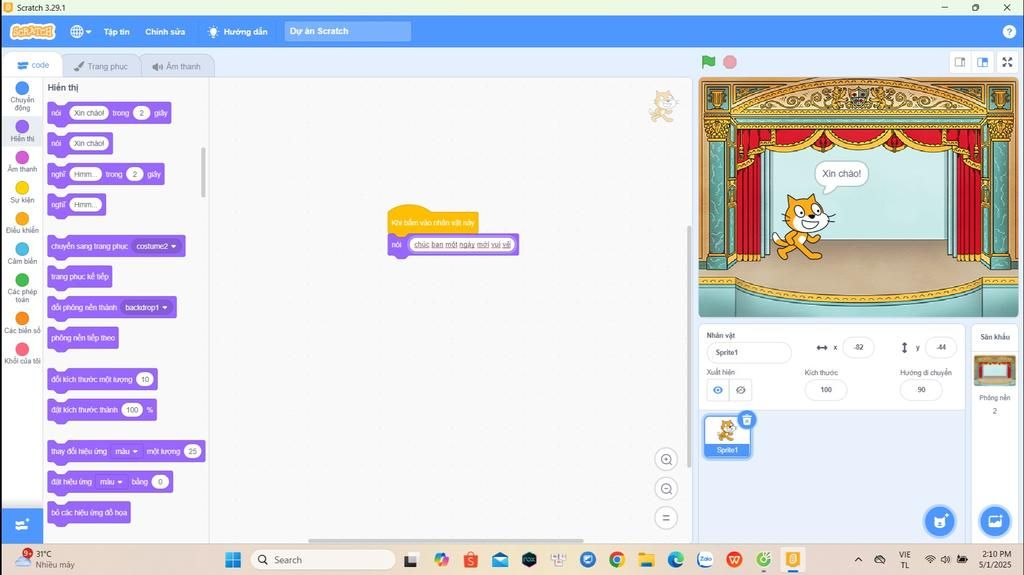The height and width of the screenshot is (575, 1024).
Task: Enter full screen stage mode
Action: click(1007, 62)
